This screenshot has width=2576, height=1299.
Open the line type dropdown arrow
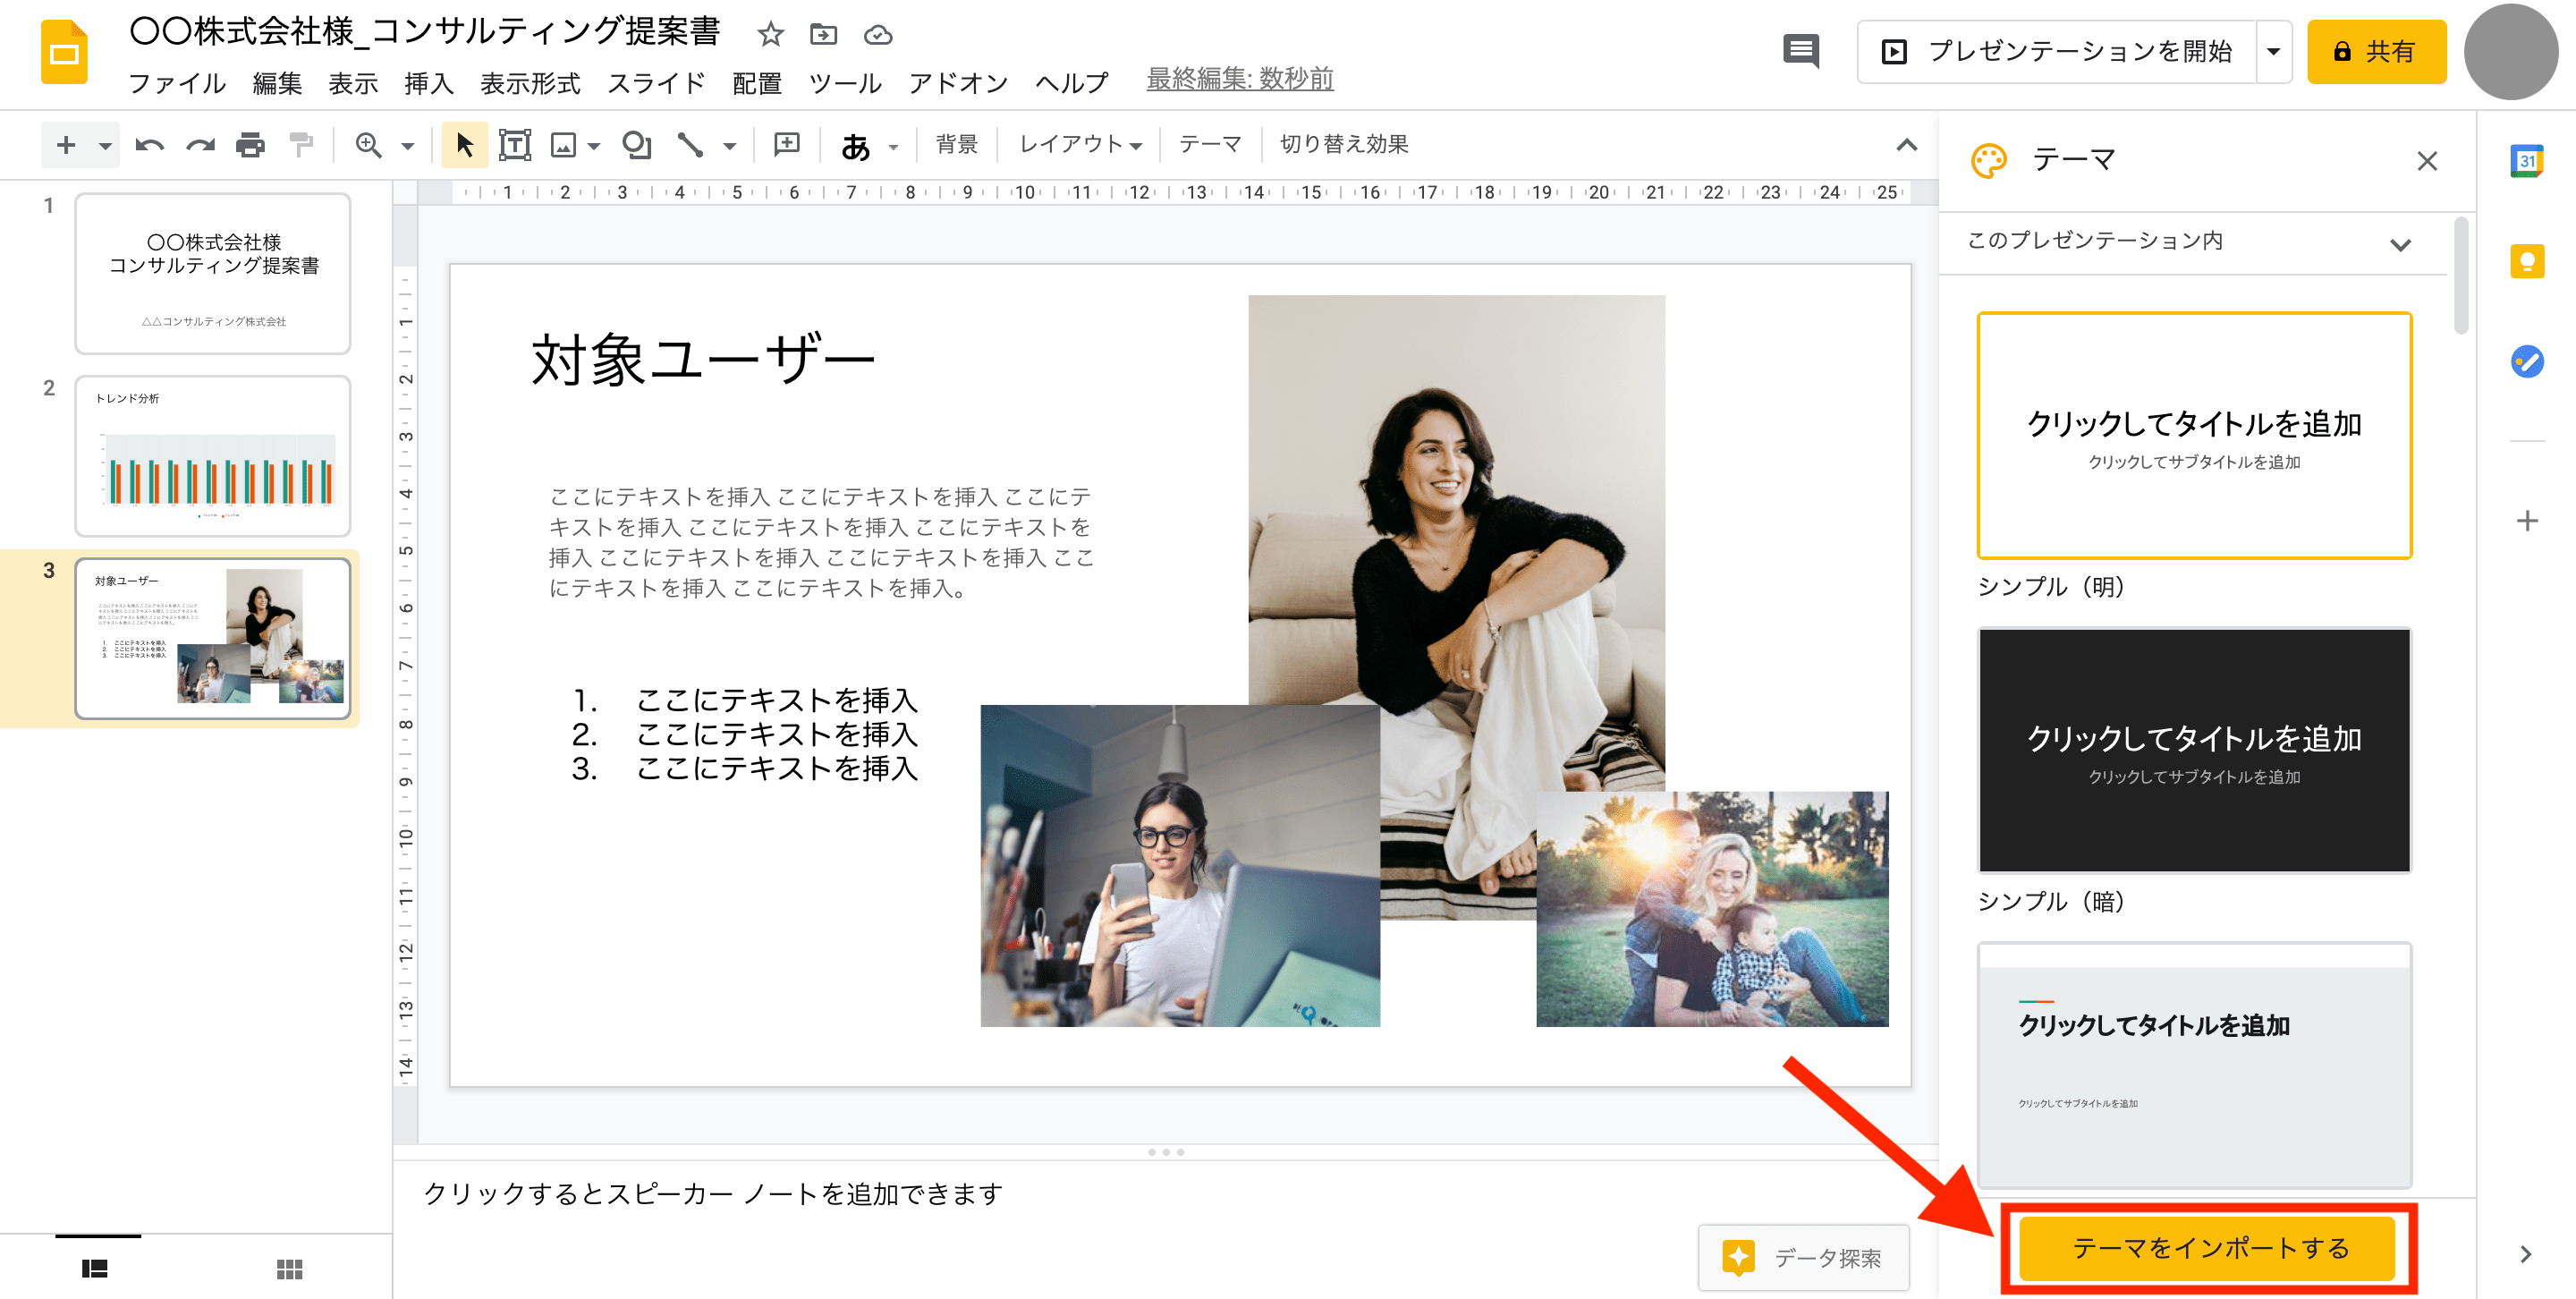[x=730, y=147]
